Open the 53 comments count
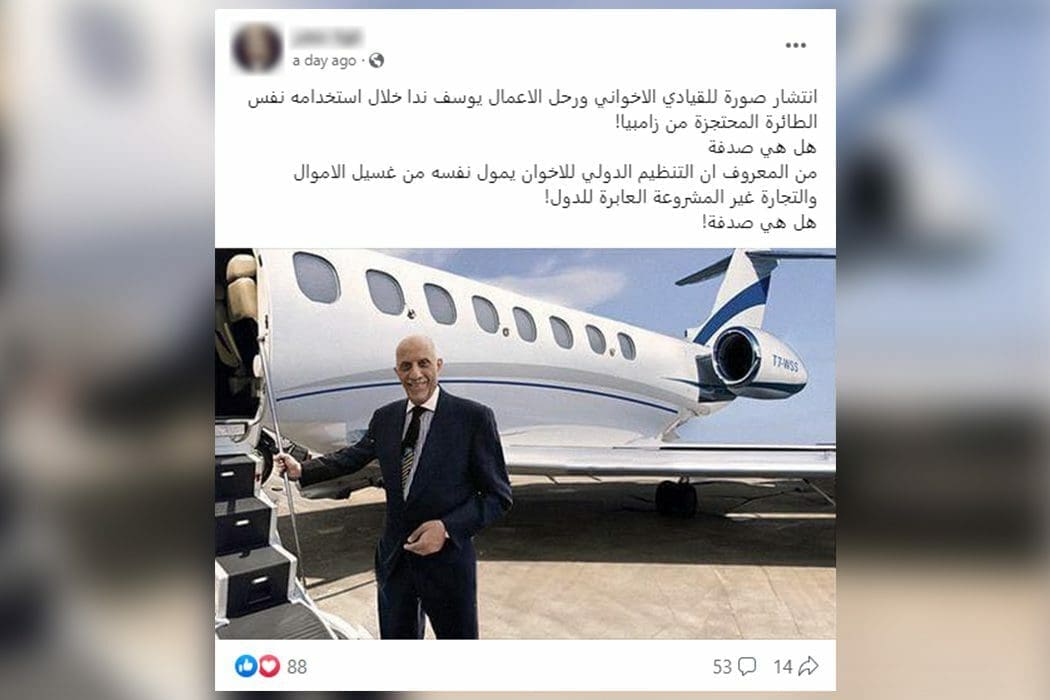1050x700 pixels. (721, 667)
